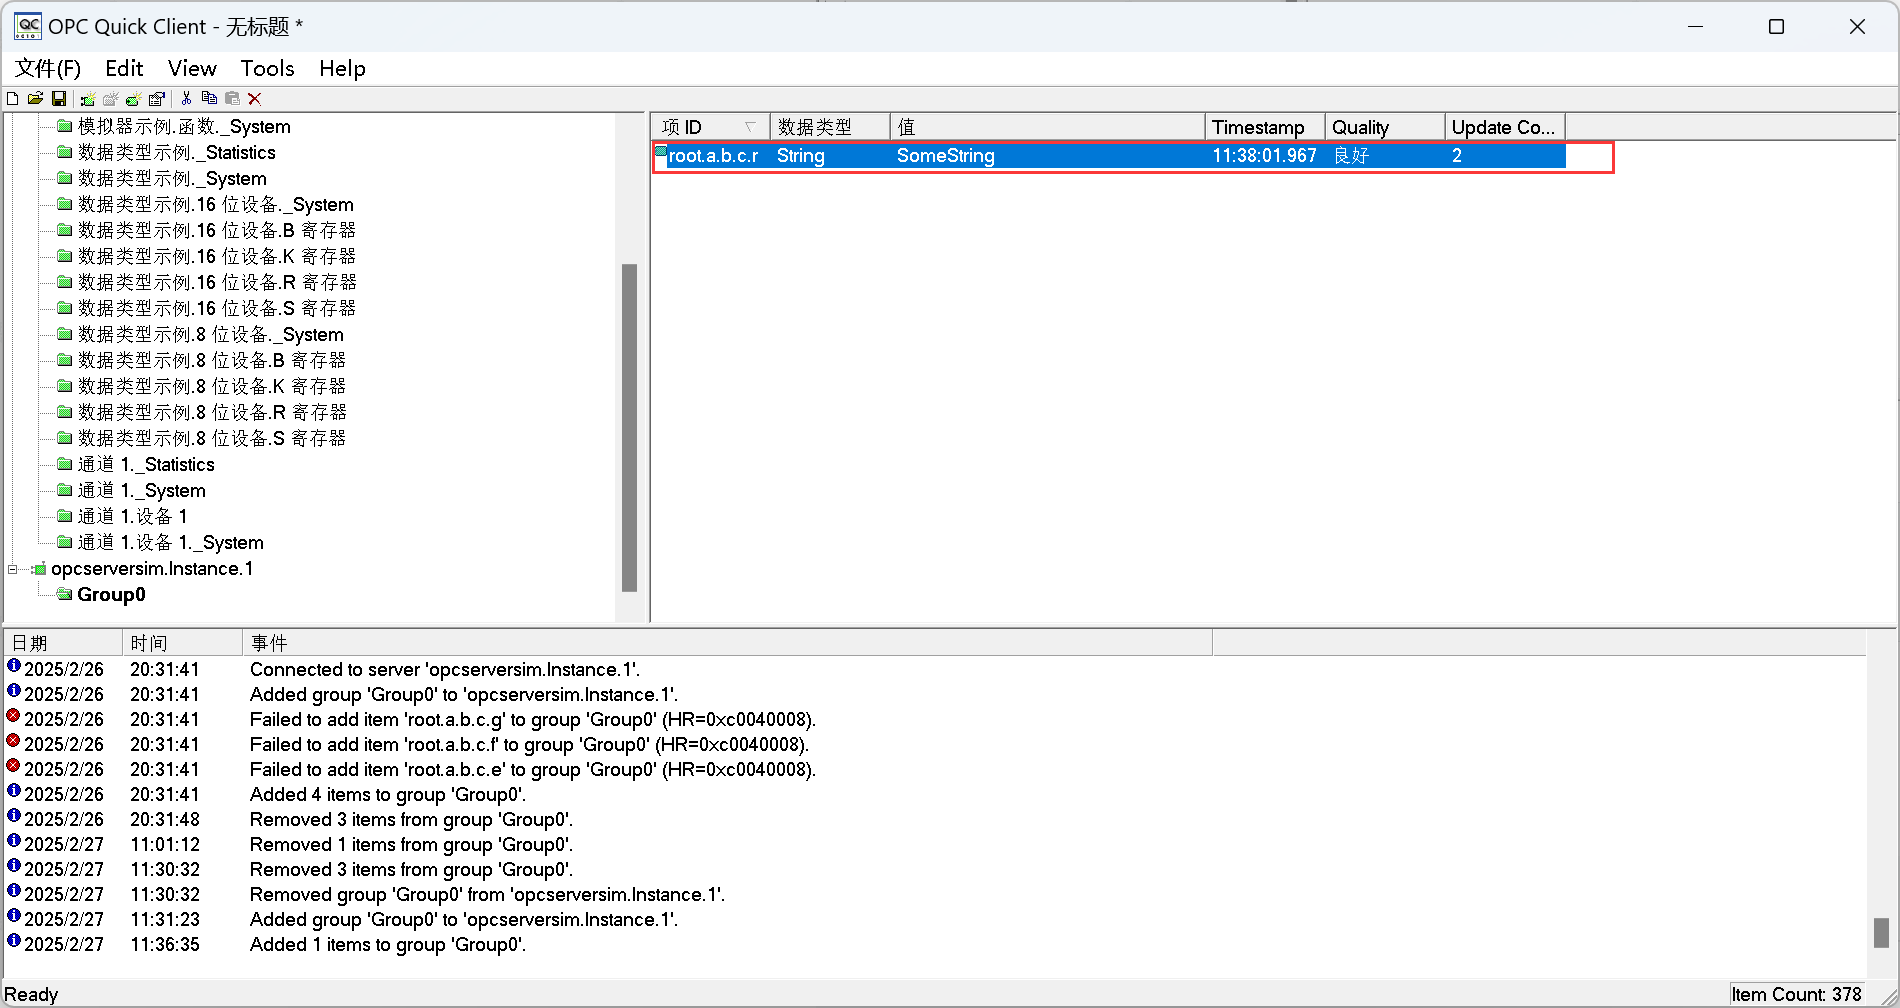Open the View menu
Image resolution: width=1900 pixels, height=1008 pixels.
click(x=192, y=68)
